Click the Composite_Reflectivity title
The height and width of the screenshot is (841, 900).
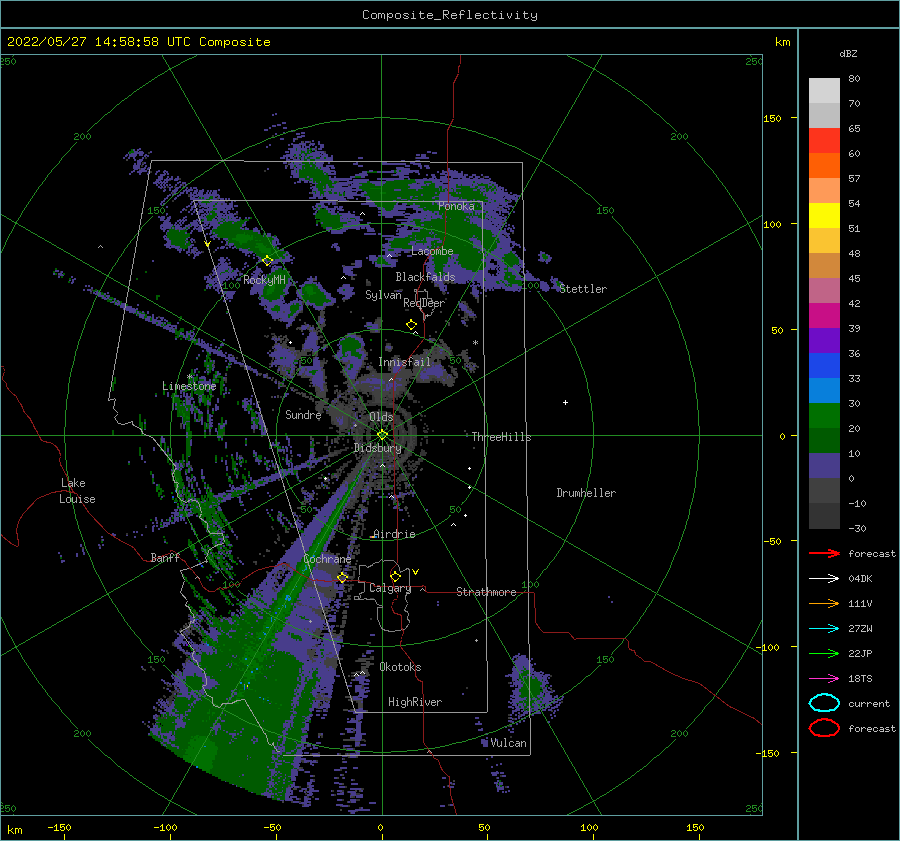[x=449, y=15]
